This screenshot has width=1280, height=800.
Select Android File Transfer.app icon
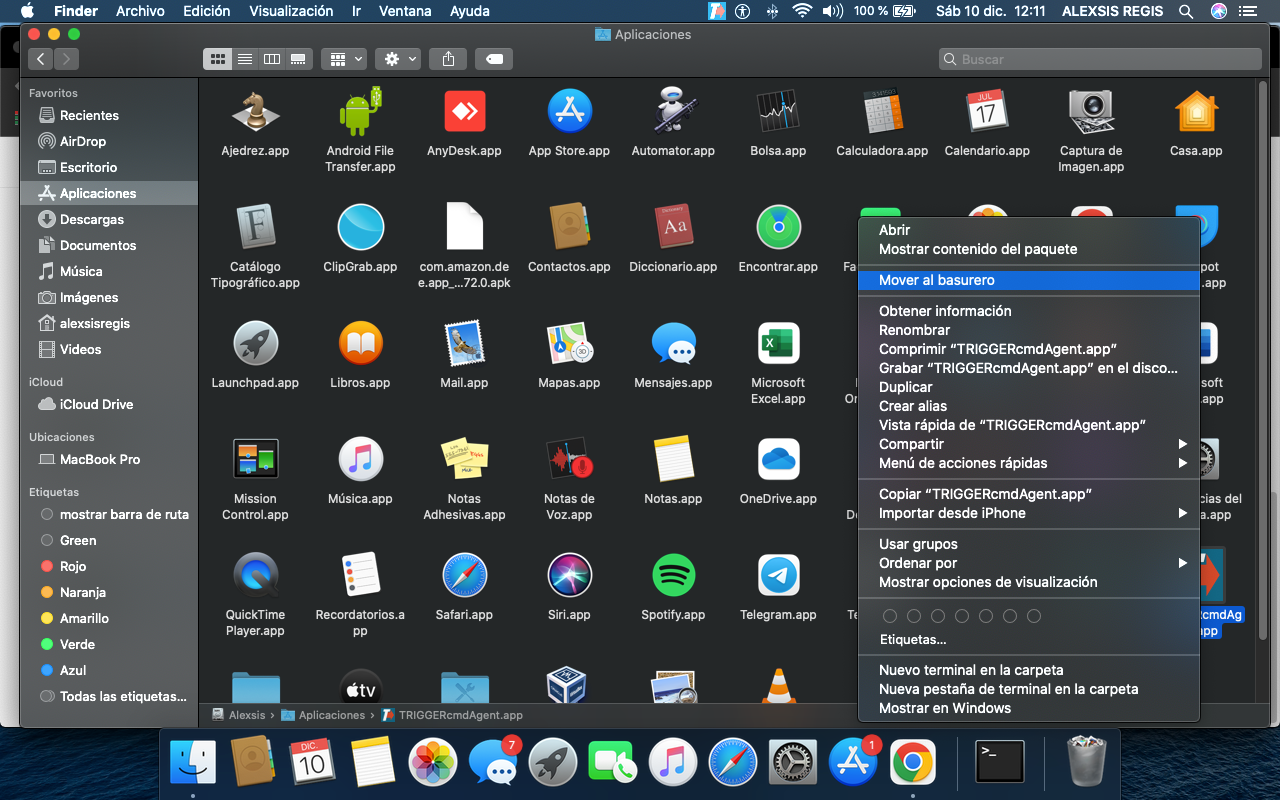coord(360,111)
